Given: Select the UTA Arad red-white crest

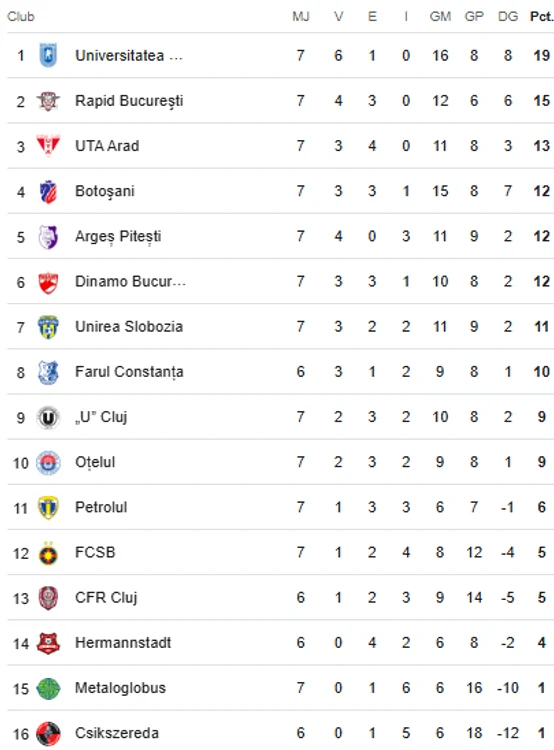Looking at the screenshot, I should coord(48,146).
